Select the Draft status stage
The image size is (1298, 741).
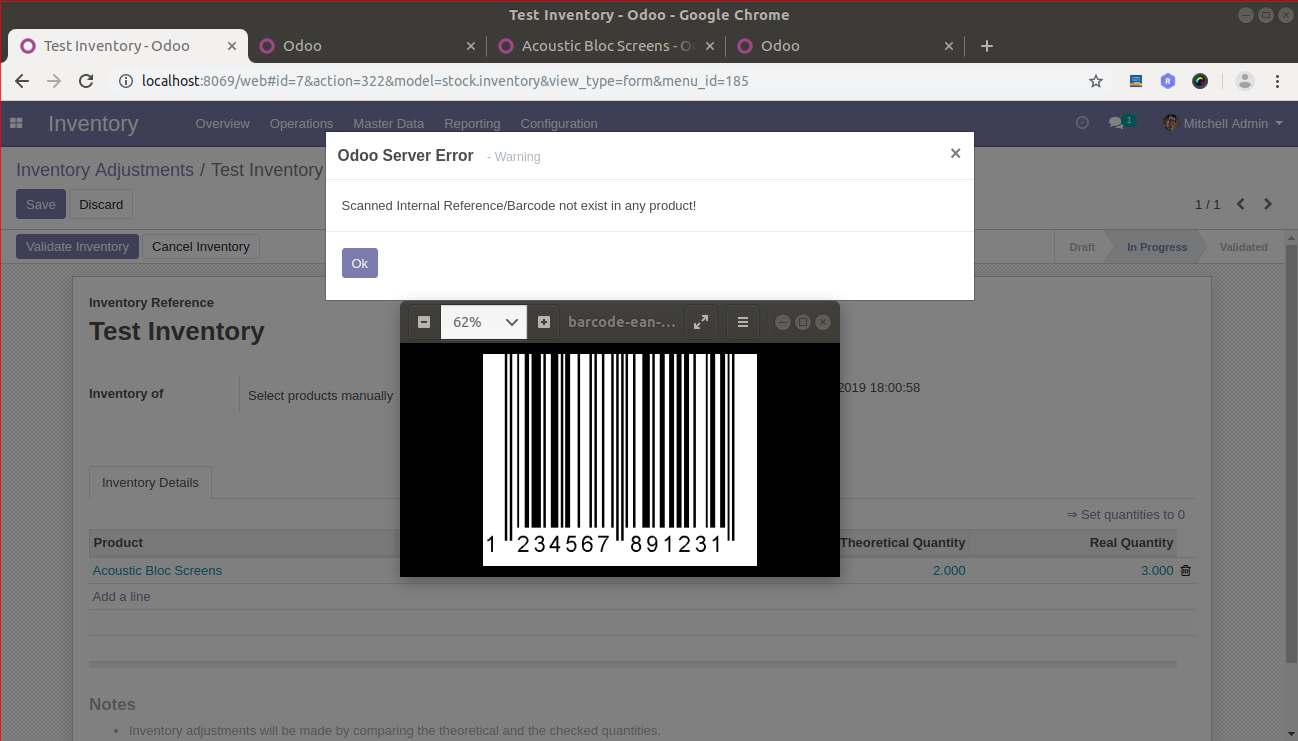point(1082,247)
